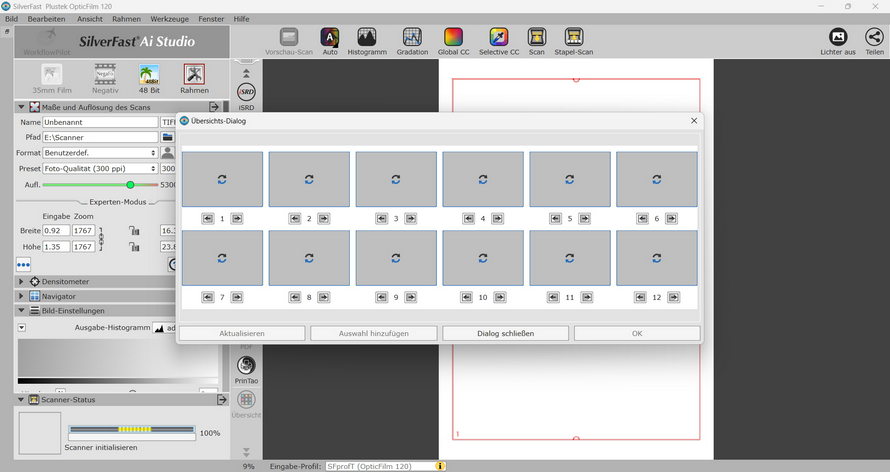The width and height of the screenshot is (890, 472).
Task: Select the Global CC tool
Action: pos(453,38)
